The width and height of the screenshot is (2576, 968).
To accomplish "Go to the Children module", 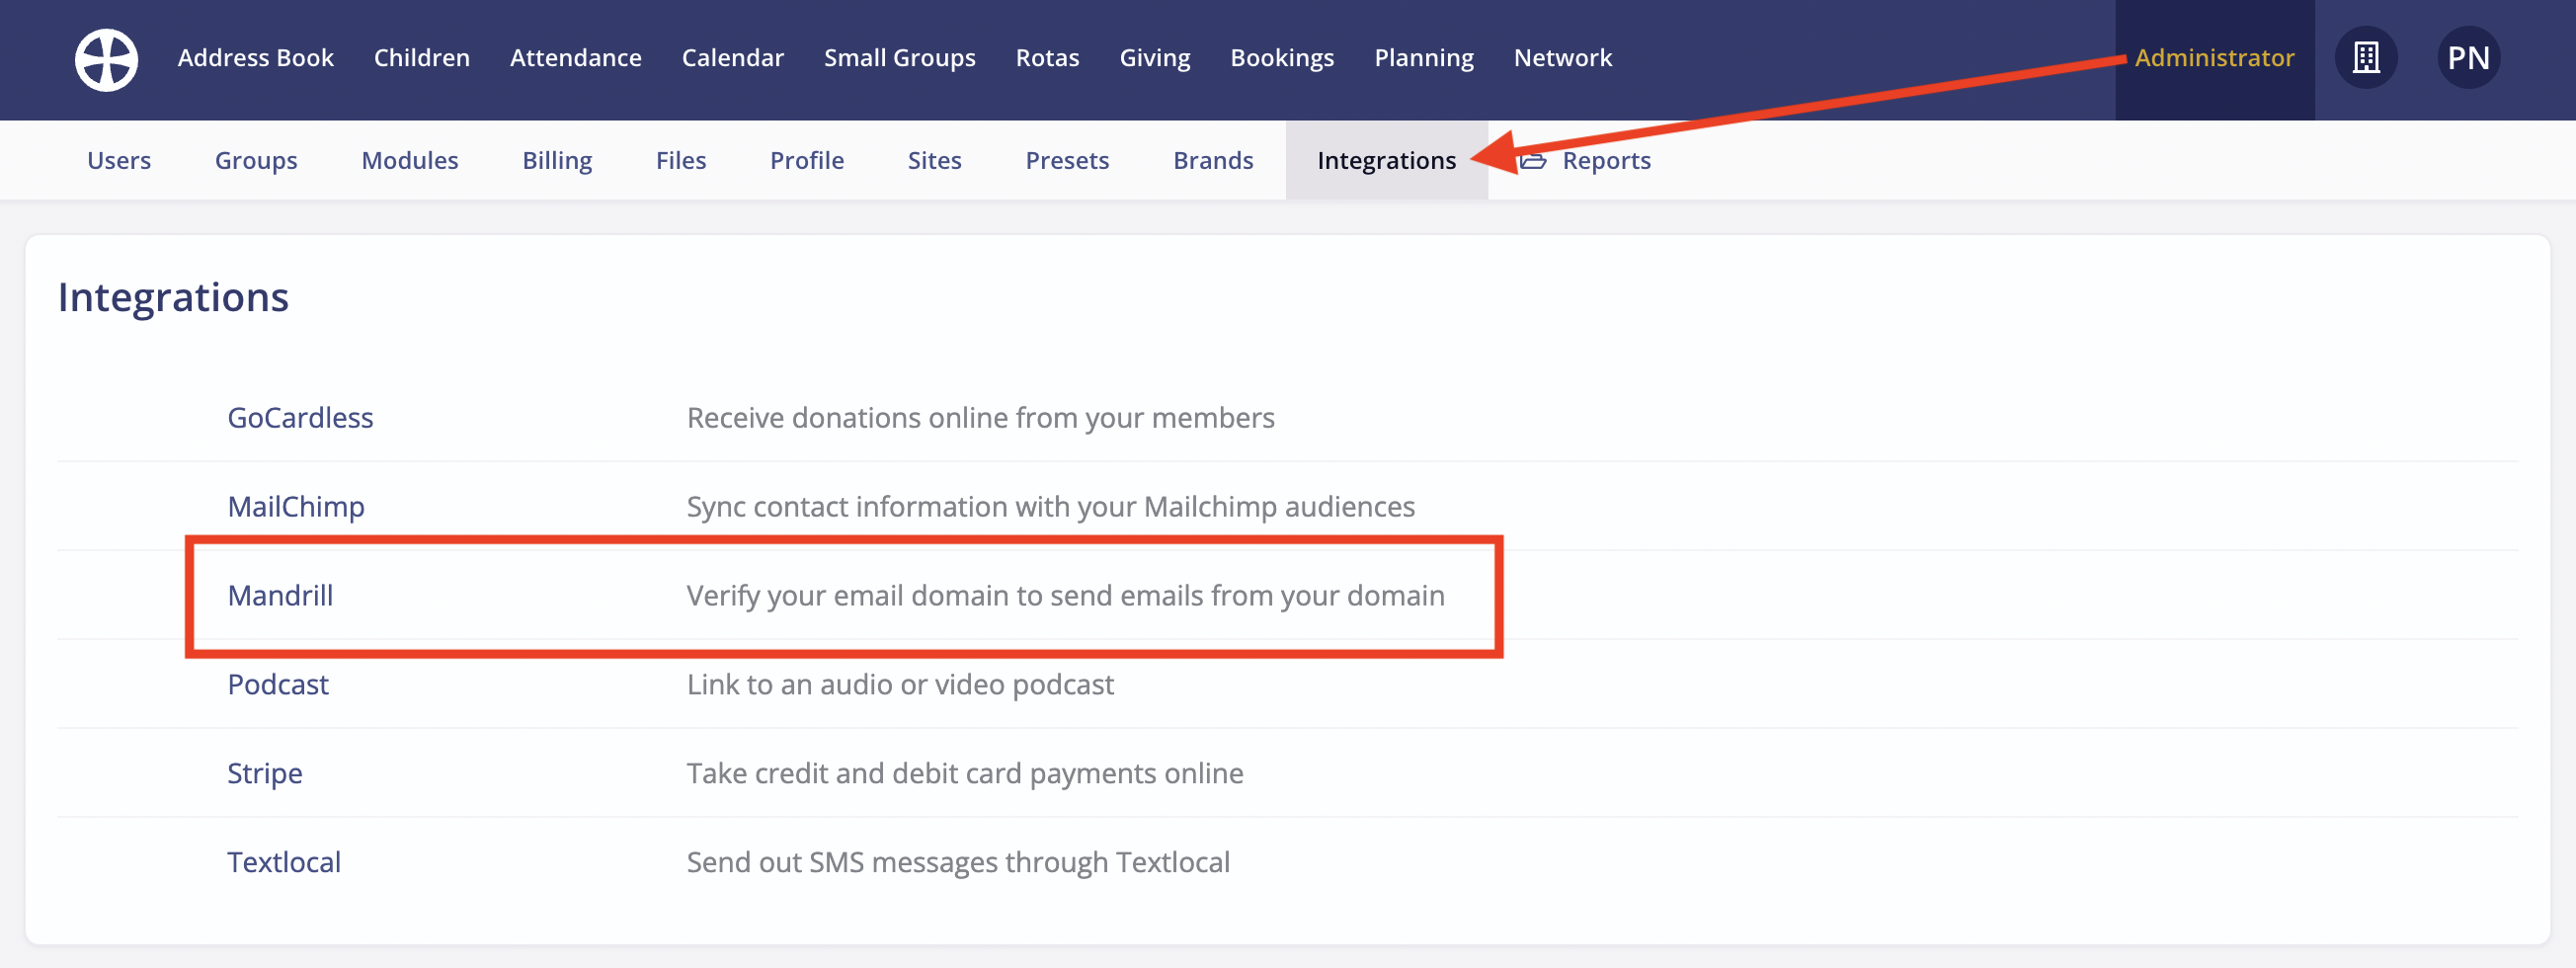I will [422, 58].
